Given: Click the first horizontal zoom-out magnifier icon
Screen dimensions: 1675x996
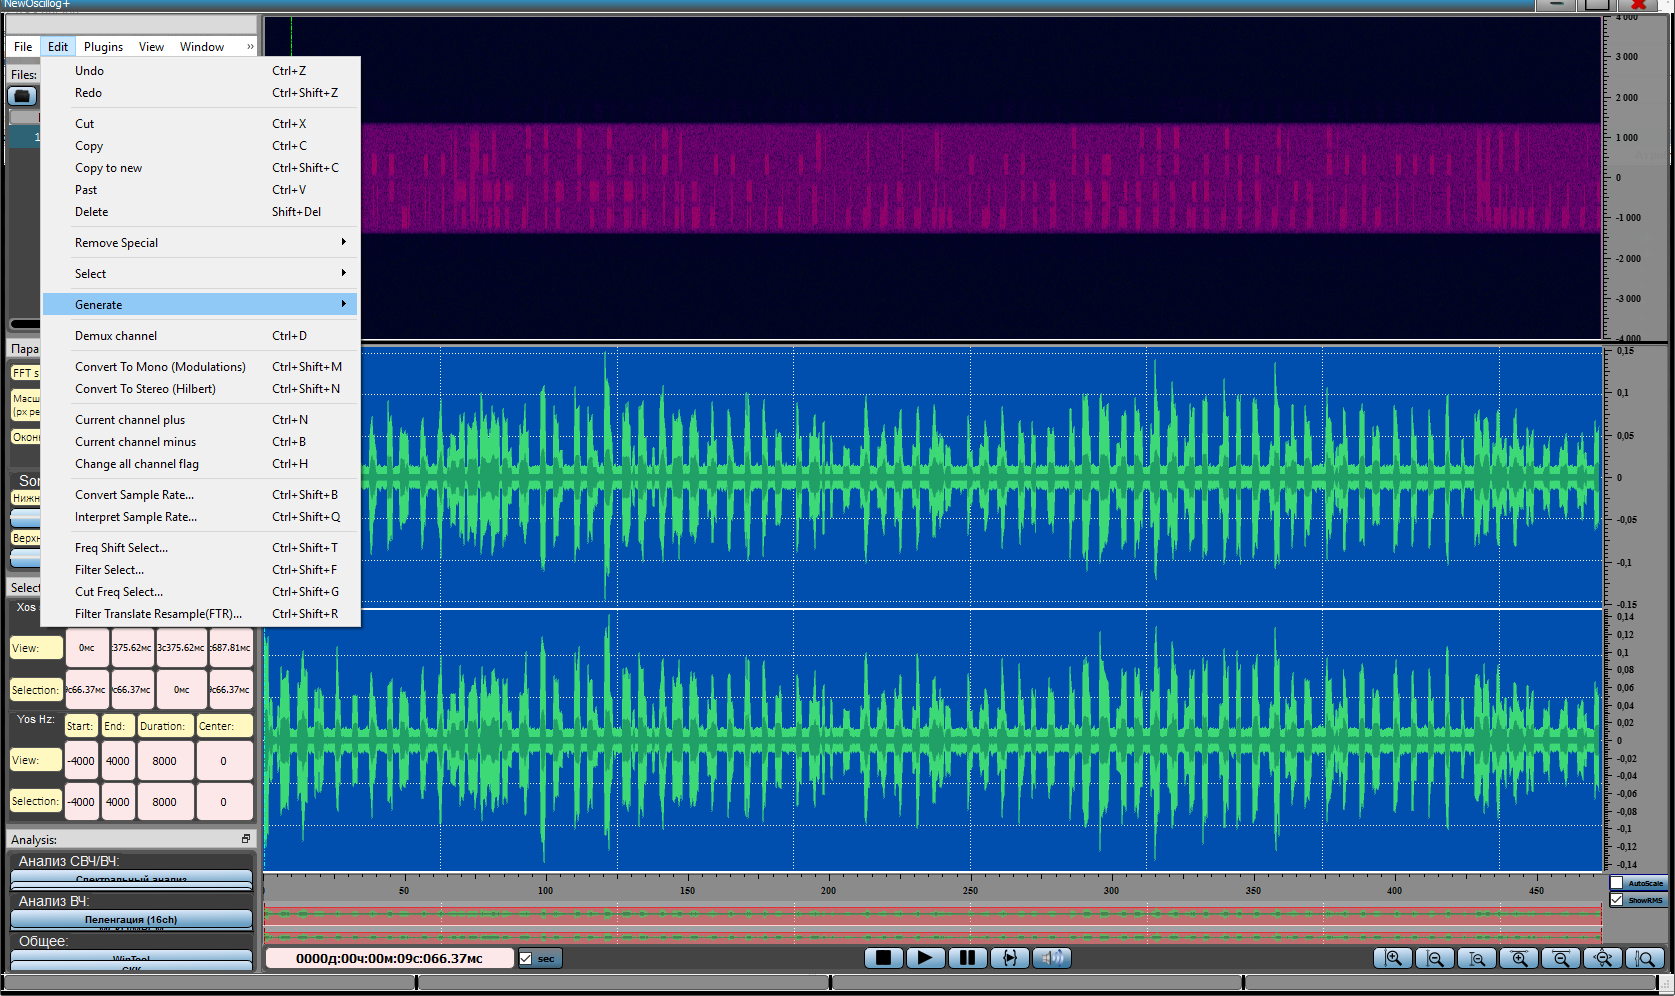Looking at the screenshot, I should pyautogui.click(x=1435, y=958).
